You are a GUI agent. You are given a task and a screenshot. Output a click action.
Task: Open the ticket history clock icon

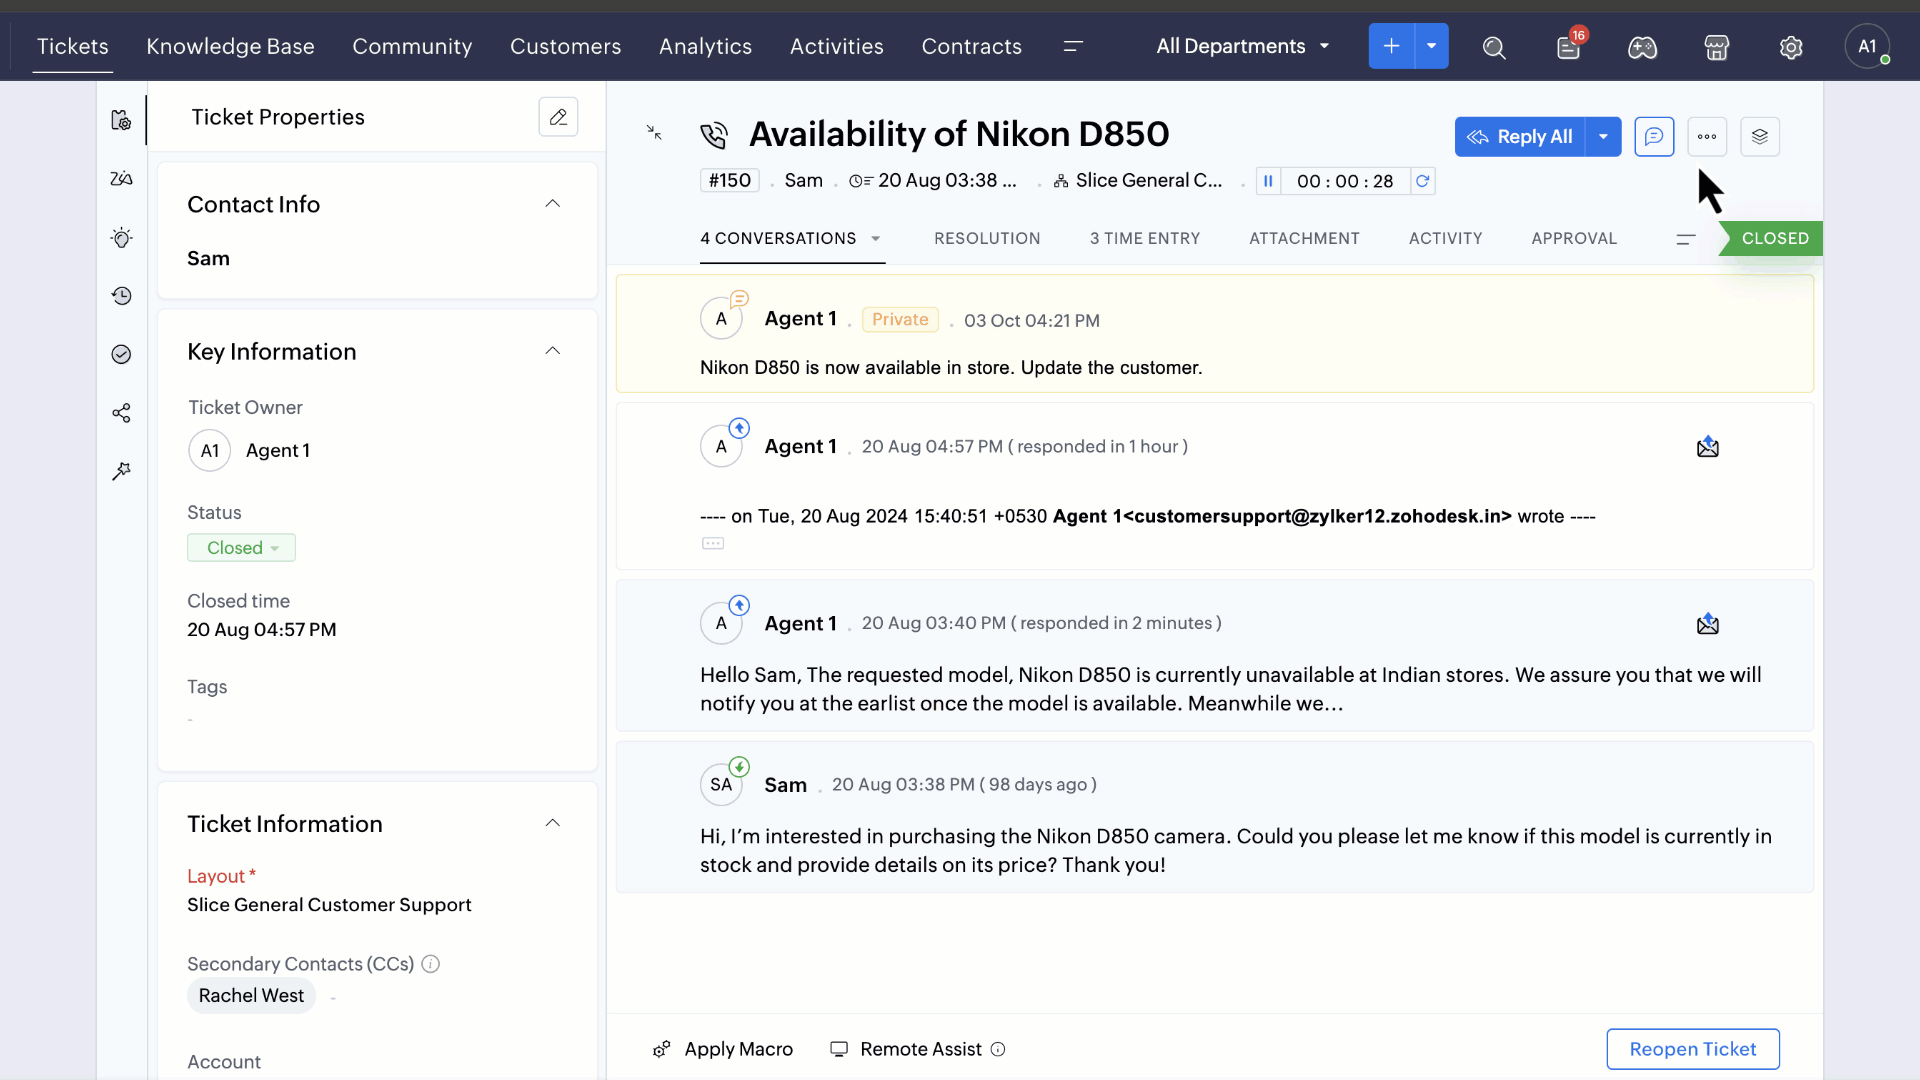pyautogui.click(x=121, y=296)
